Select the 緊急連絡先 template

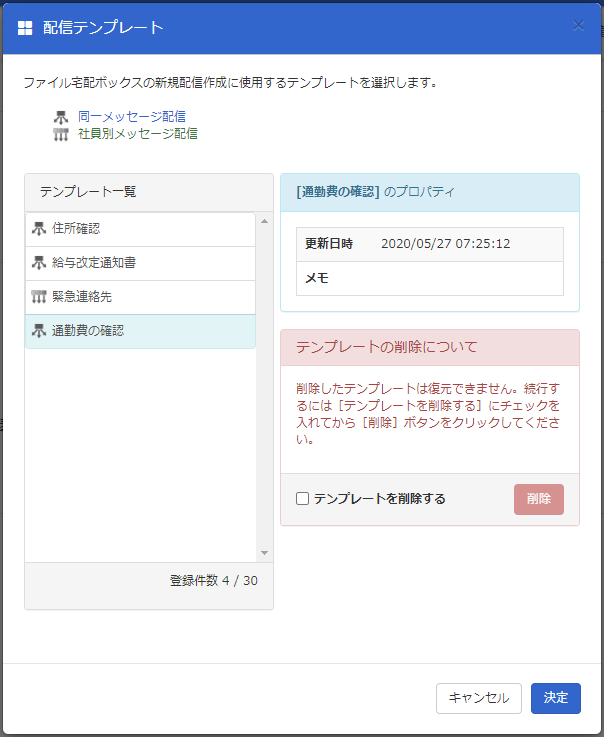pyautogui.click(x=141, y=297)
